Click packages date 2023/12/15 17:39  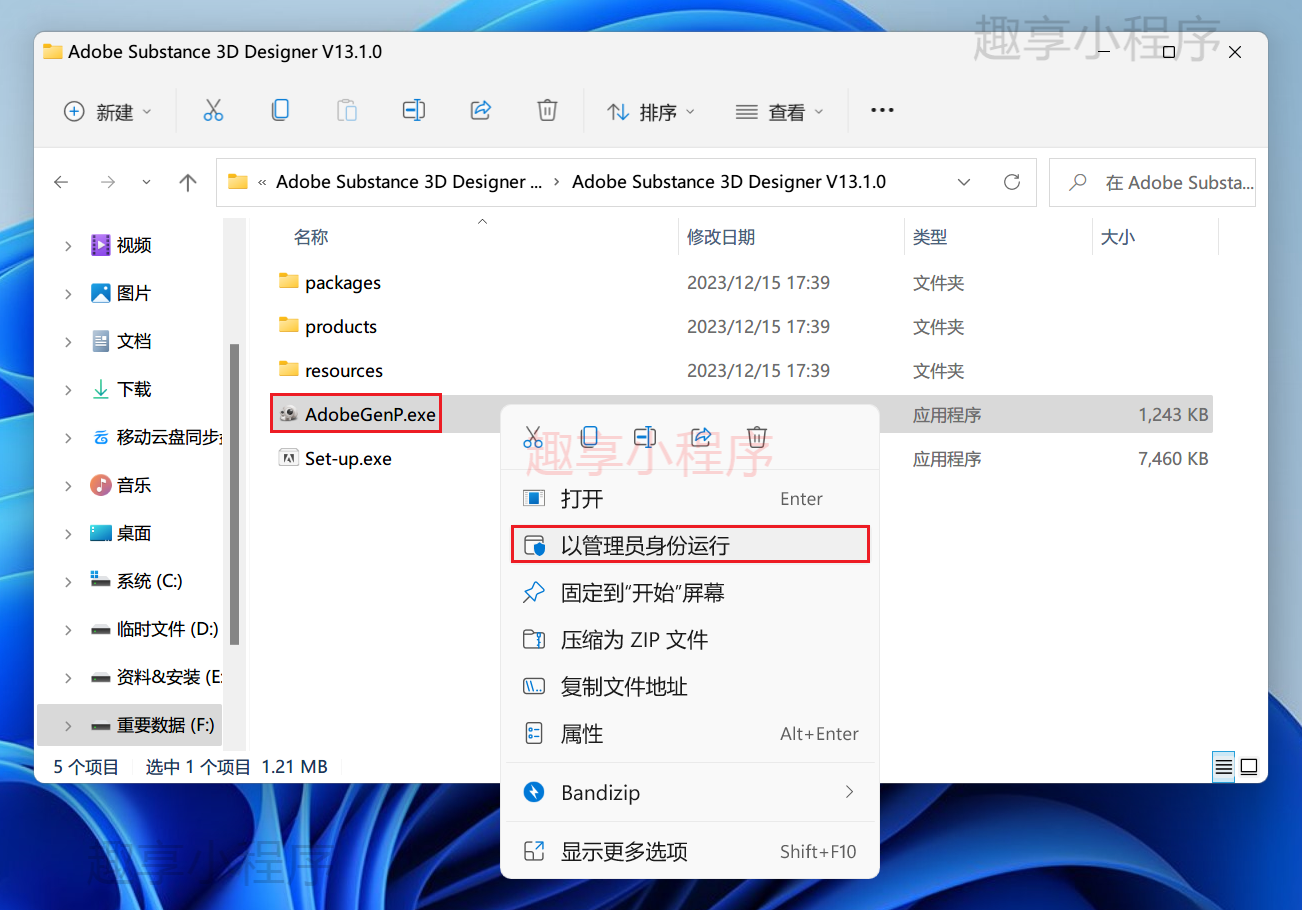tap(758, 283)
